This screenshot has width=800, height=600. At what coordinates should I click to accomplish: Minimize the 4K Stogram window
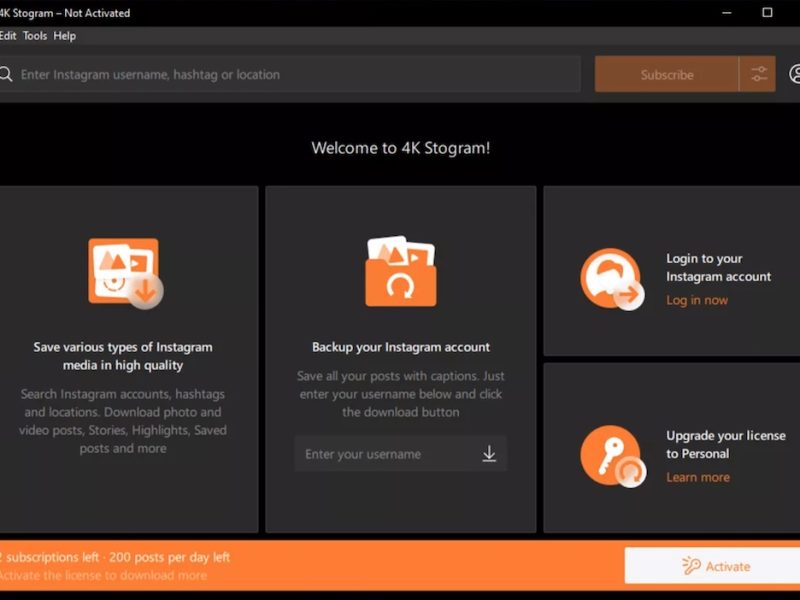pos(727,13)
